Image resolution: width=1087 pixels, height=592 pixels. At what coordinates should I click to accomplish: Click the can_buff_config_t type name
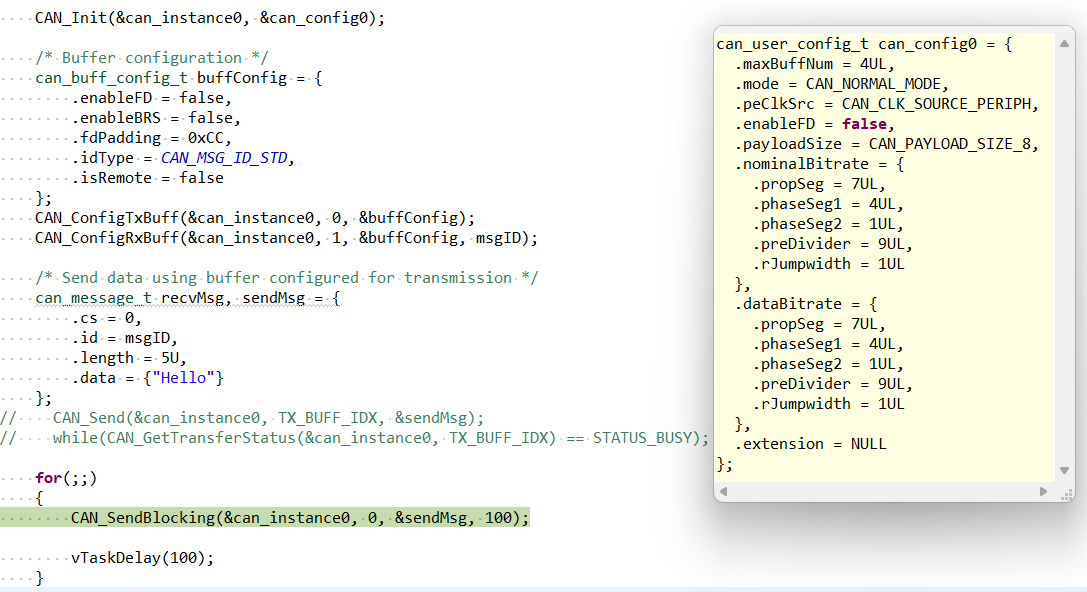pos(112,78)
